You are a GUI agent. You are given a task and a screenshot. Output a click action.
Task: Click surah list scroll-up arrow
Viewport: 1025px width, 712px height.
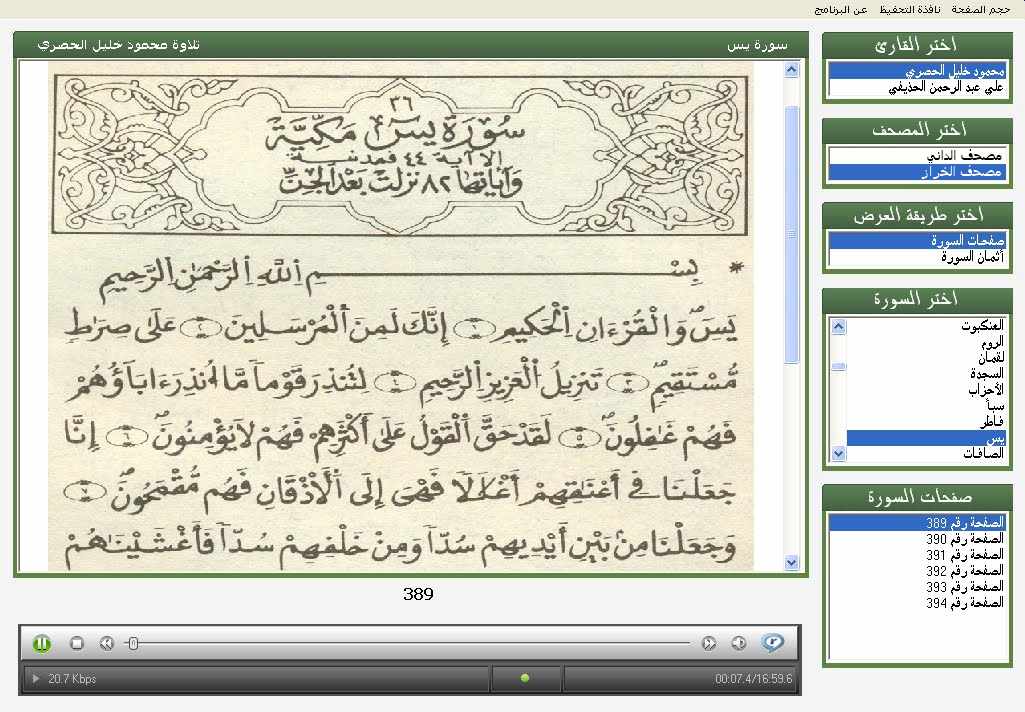tap(839, 326)
